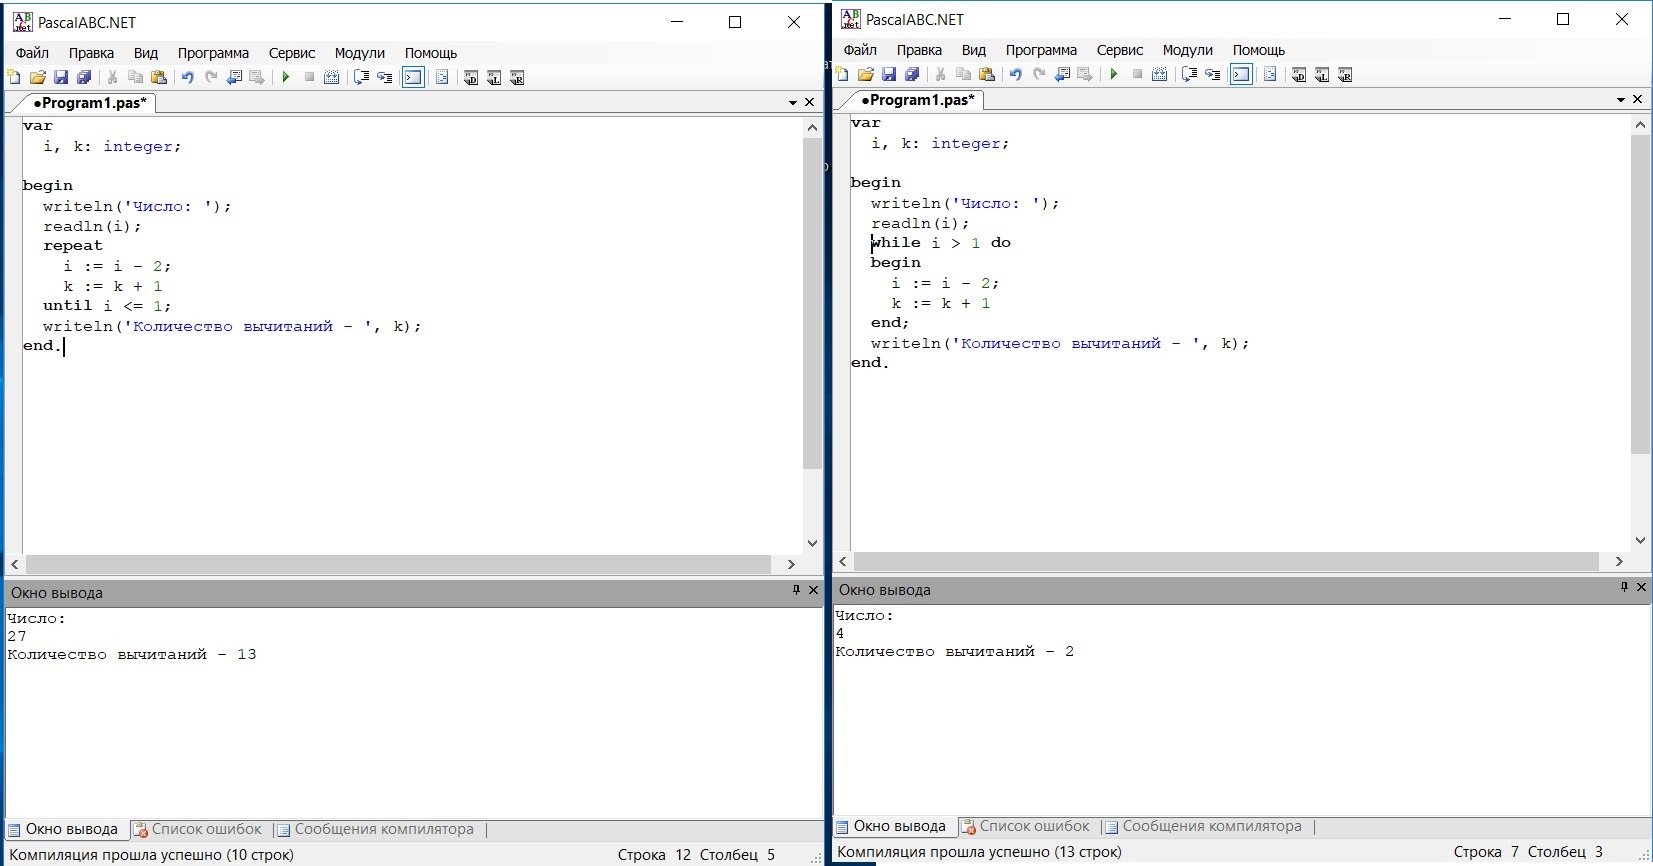Open Правка menu in repeat-loop window
Screen dimensions: 1653x866
91,53
